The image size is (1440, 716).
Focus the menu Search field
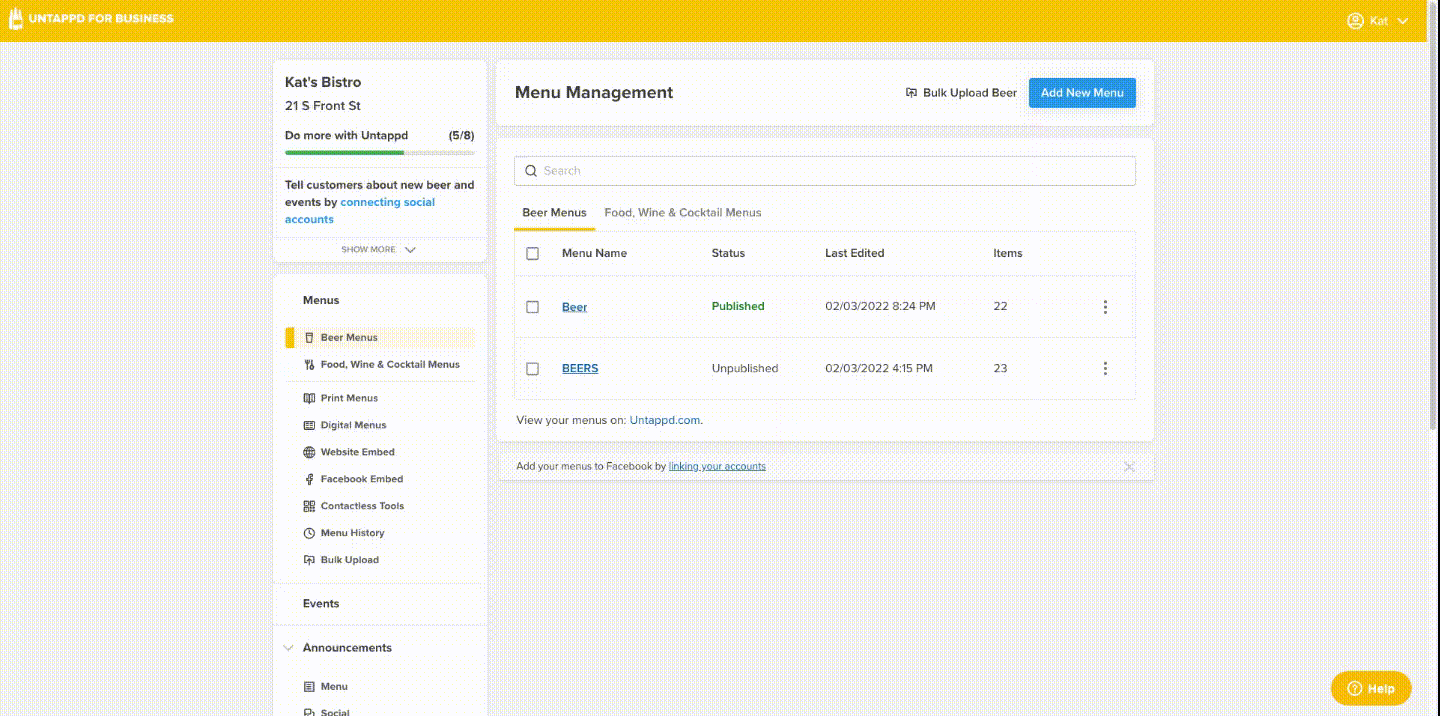tap(825, 171)
